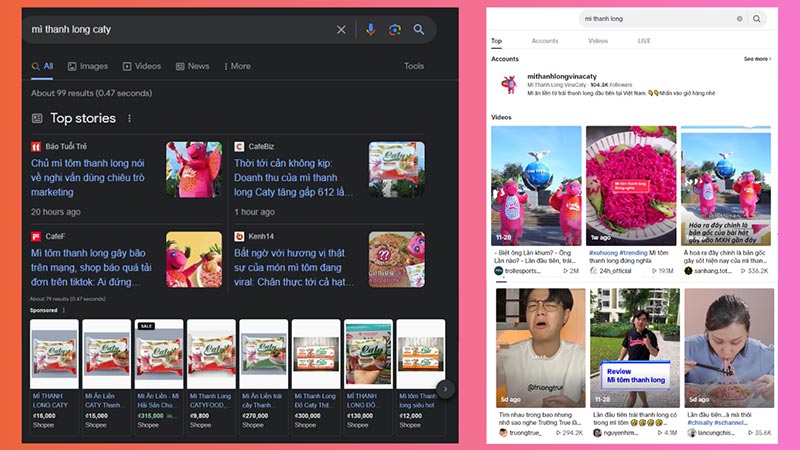800x450 pixels.
Task: Open CafeF story about shop quá tải
Action: tap(91, 267)
